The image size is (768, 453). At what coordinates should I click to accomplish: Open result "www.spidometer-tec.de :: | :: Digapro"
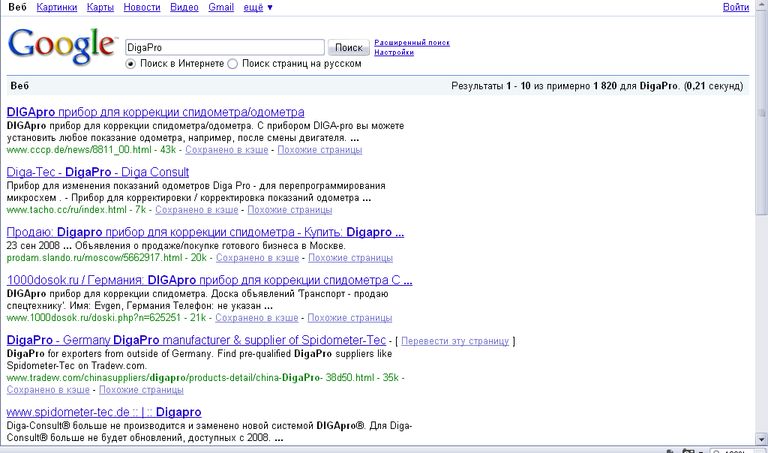pos(104,412)
